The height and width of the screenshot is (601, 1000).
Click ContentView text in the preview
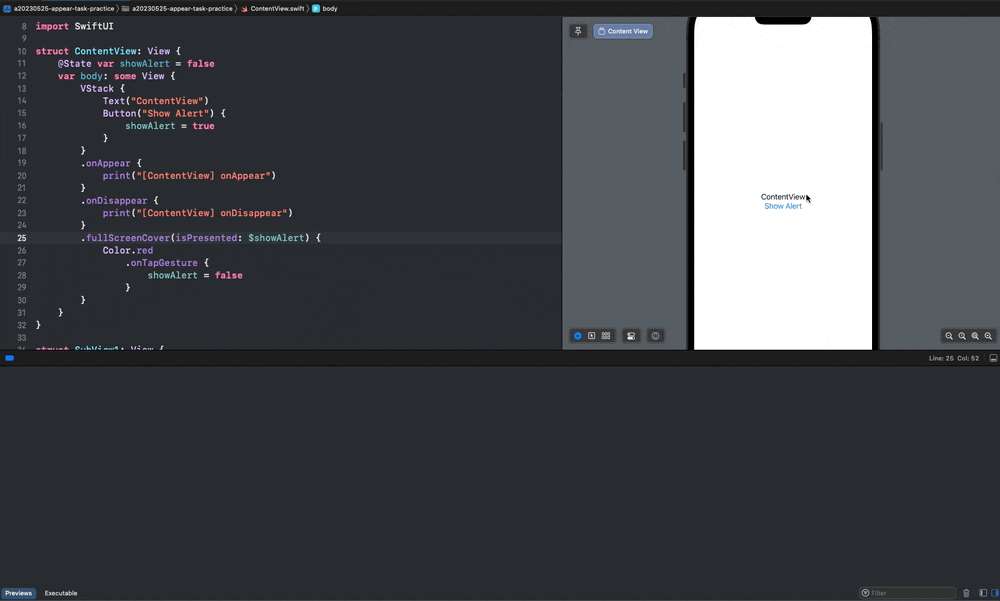(783, 197)
